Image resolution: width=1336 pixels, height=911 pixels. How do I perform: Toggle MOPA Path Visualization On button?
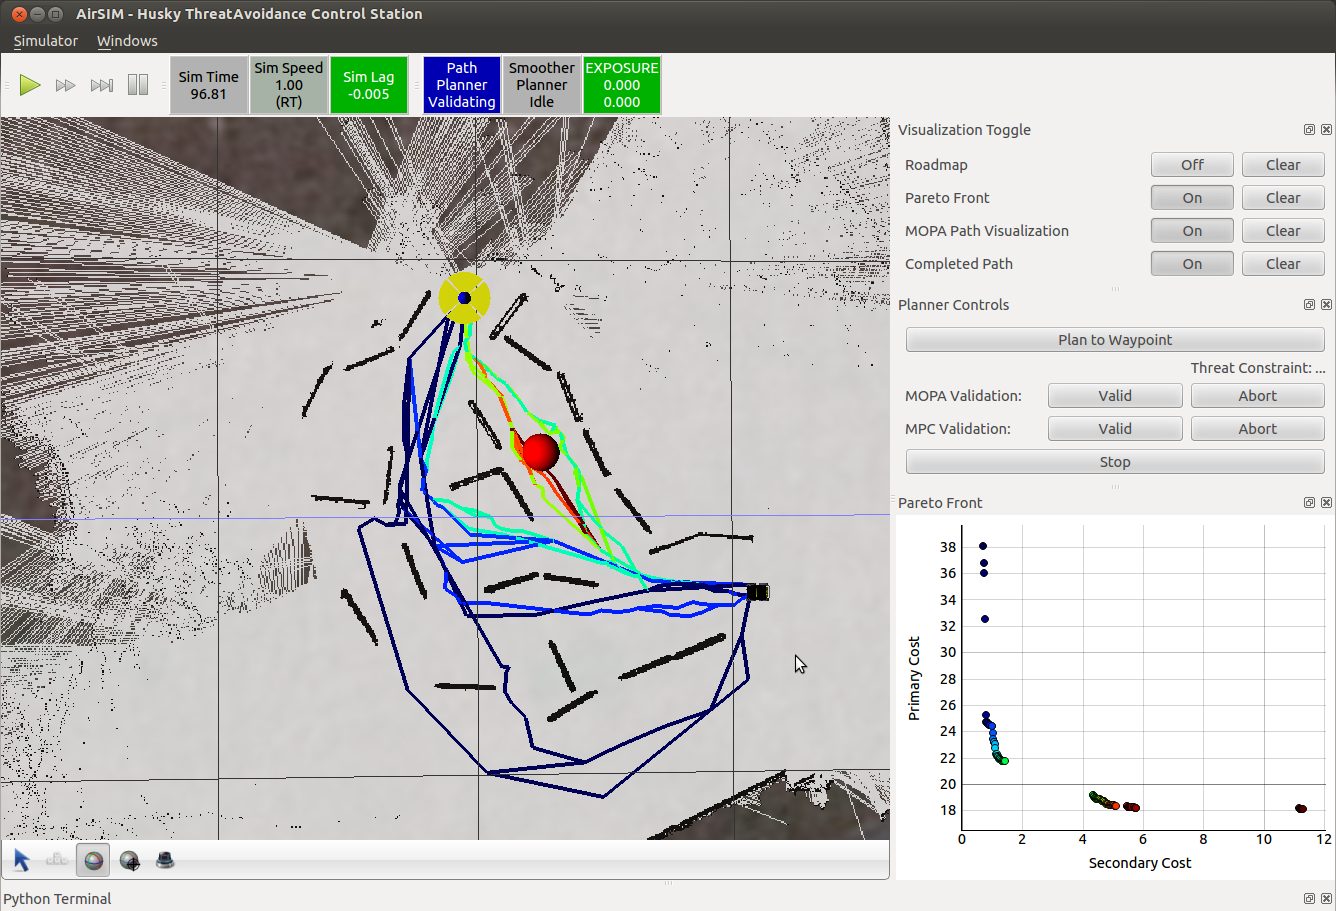point(1192,231)
